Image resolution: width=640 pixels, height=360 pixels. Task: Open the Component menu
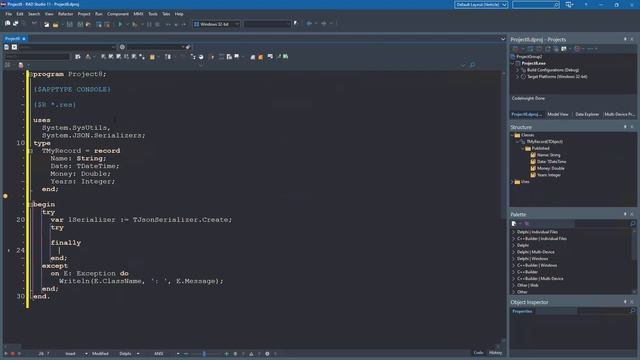(x=118, y=14)
